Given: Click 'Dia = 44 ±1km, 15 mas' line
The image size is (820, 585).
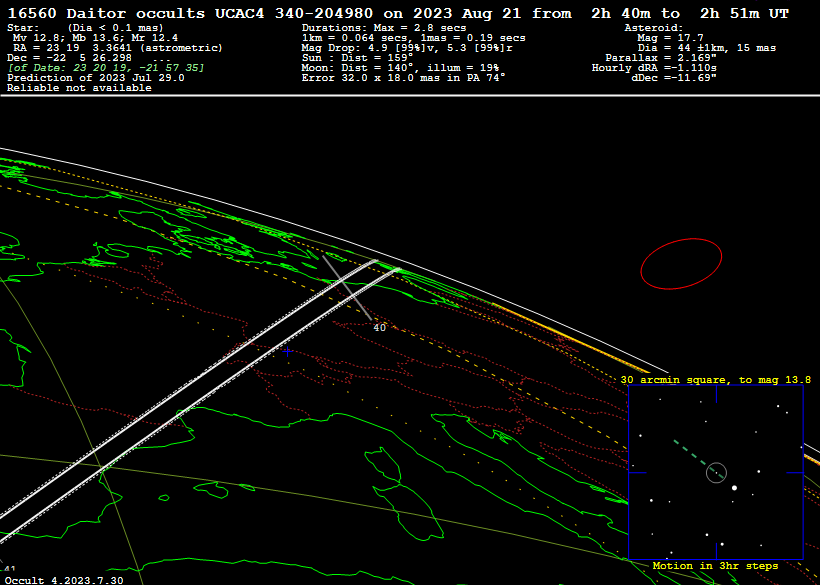Looking at the screenshot, I should pos(707,48).
